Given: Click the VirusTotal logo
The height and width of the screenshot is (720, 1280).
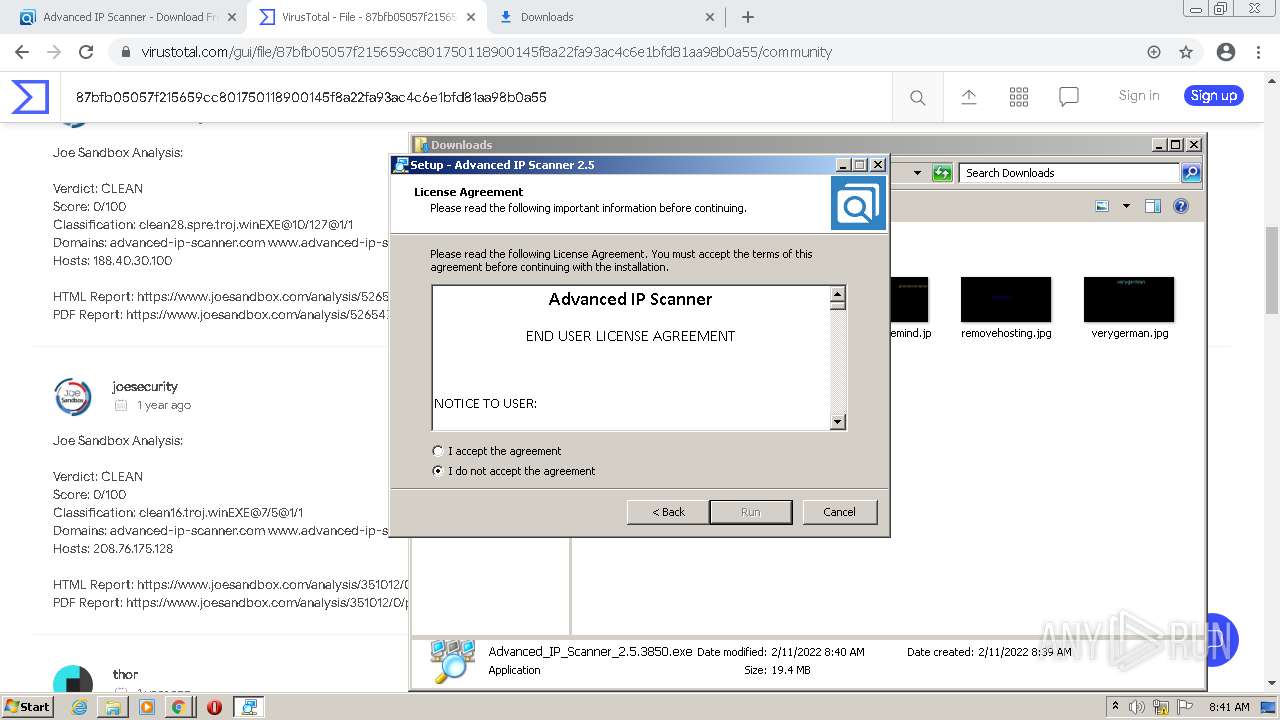Looking at the screenshot, I should (30, 97).
